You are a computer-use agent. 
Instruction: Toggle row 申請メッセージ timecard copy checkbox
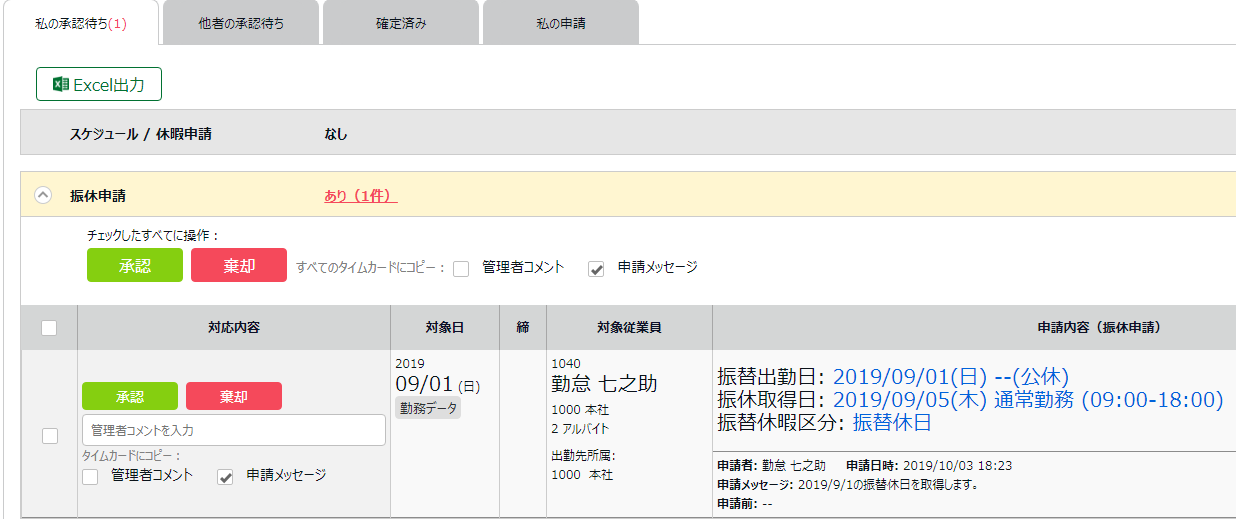pyautogui.click(x=225, y=477)
